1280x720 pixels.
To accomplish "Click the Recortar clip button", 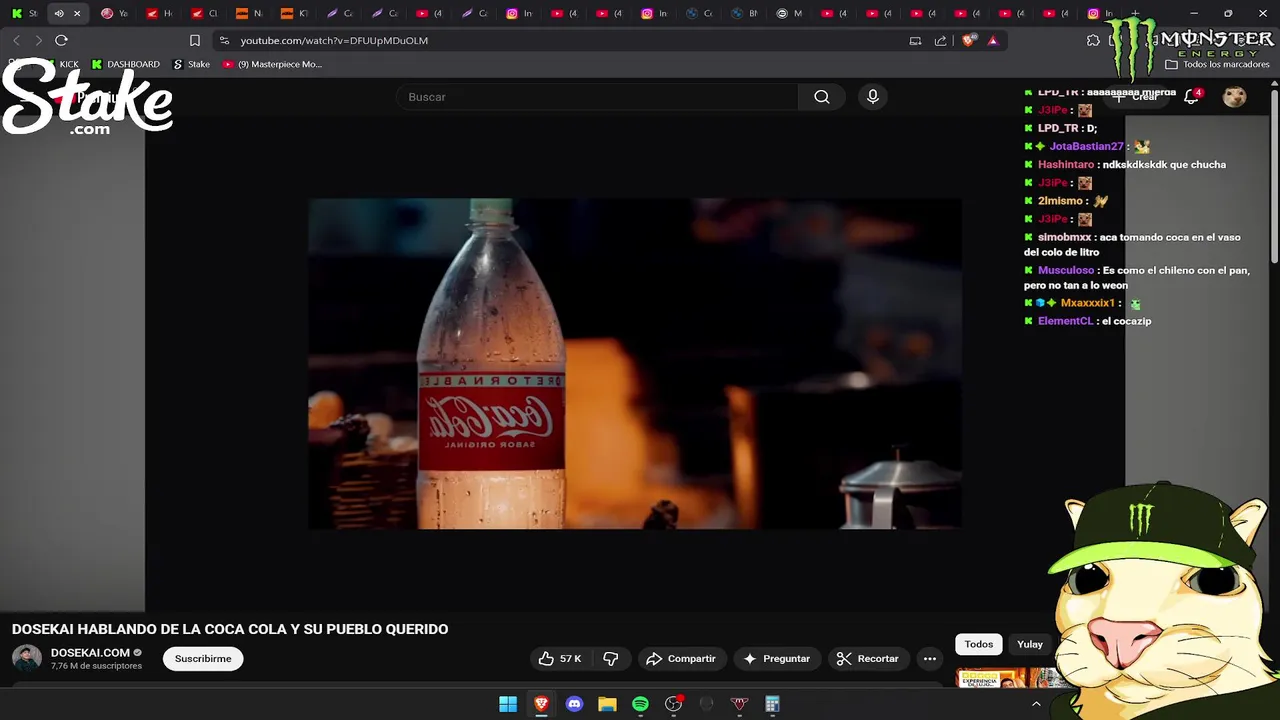I will [x=868, y=658].
